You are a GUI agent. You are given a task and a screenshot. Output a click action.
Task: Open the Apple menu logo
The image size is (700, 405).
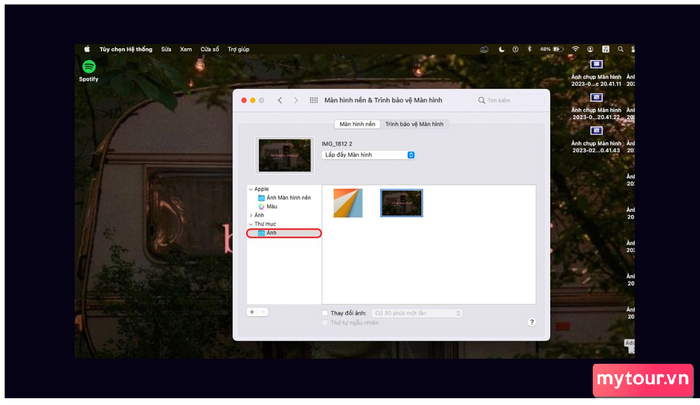point(87,48)
